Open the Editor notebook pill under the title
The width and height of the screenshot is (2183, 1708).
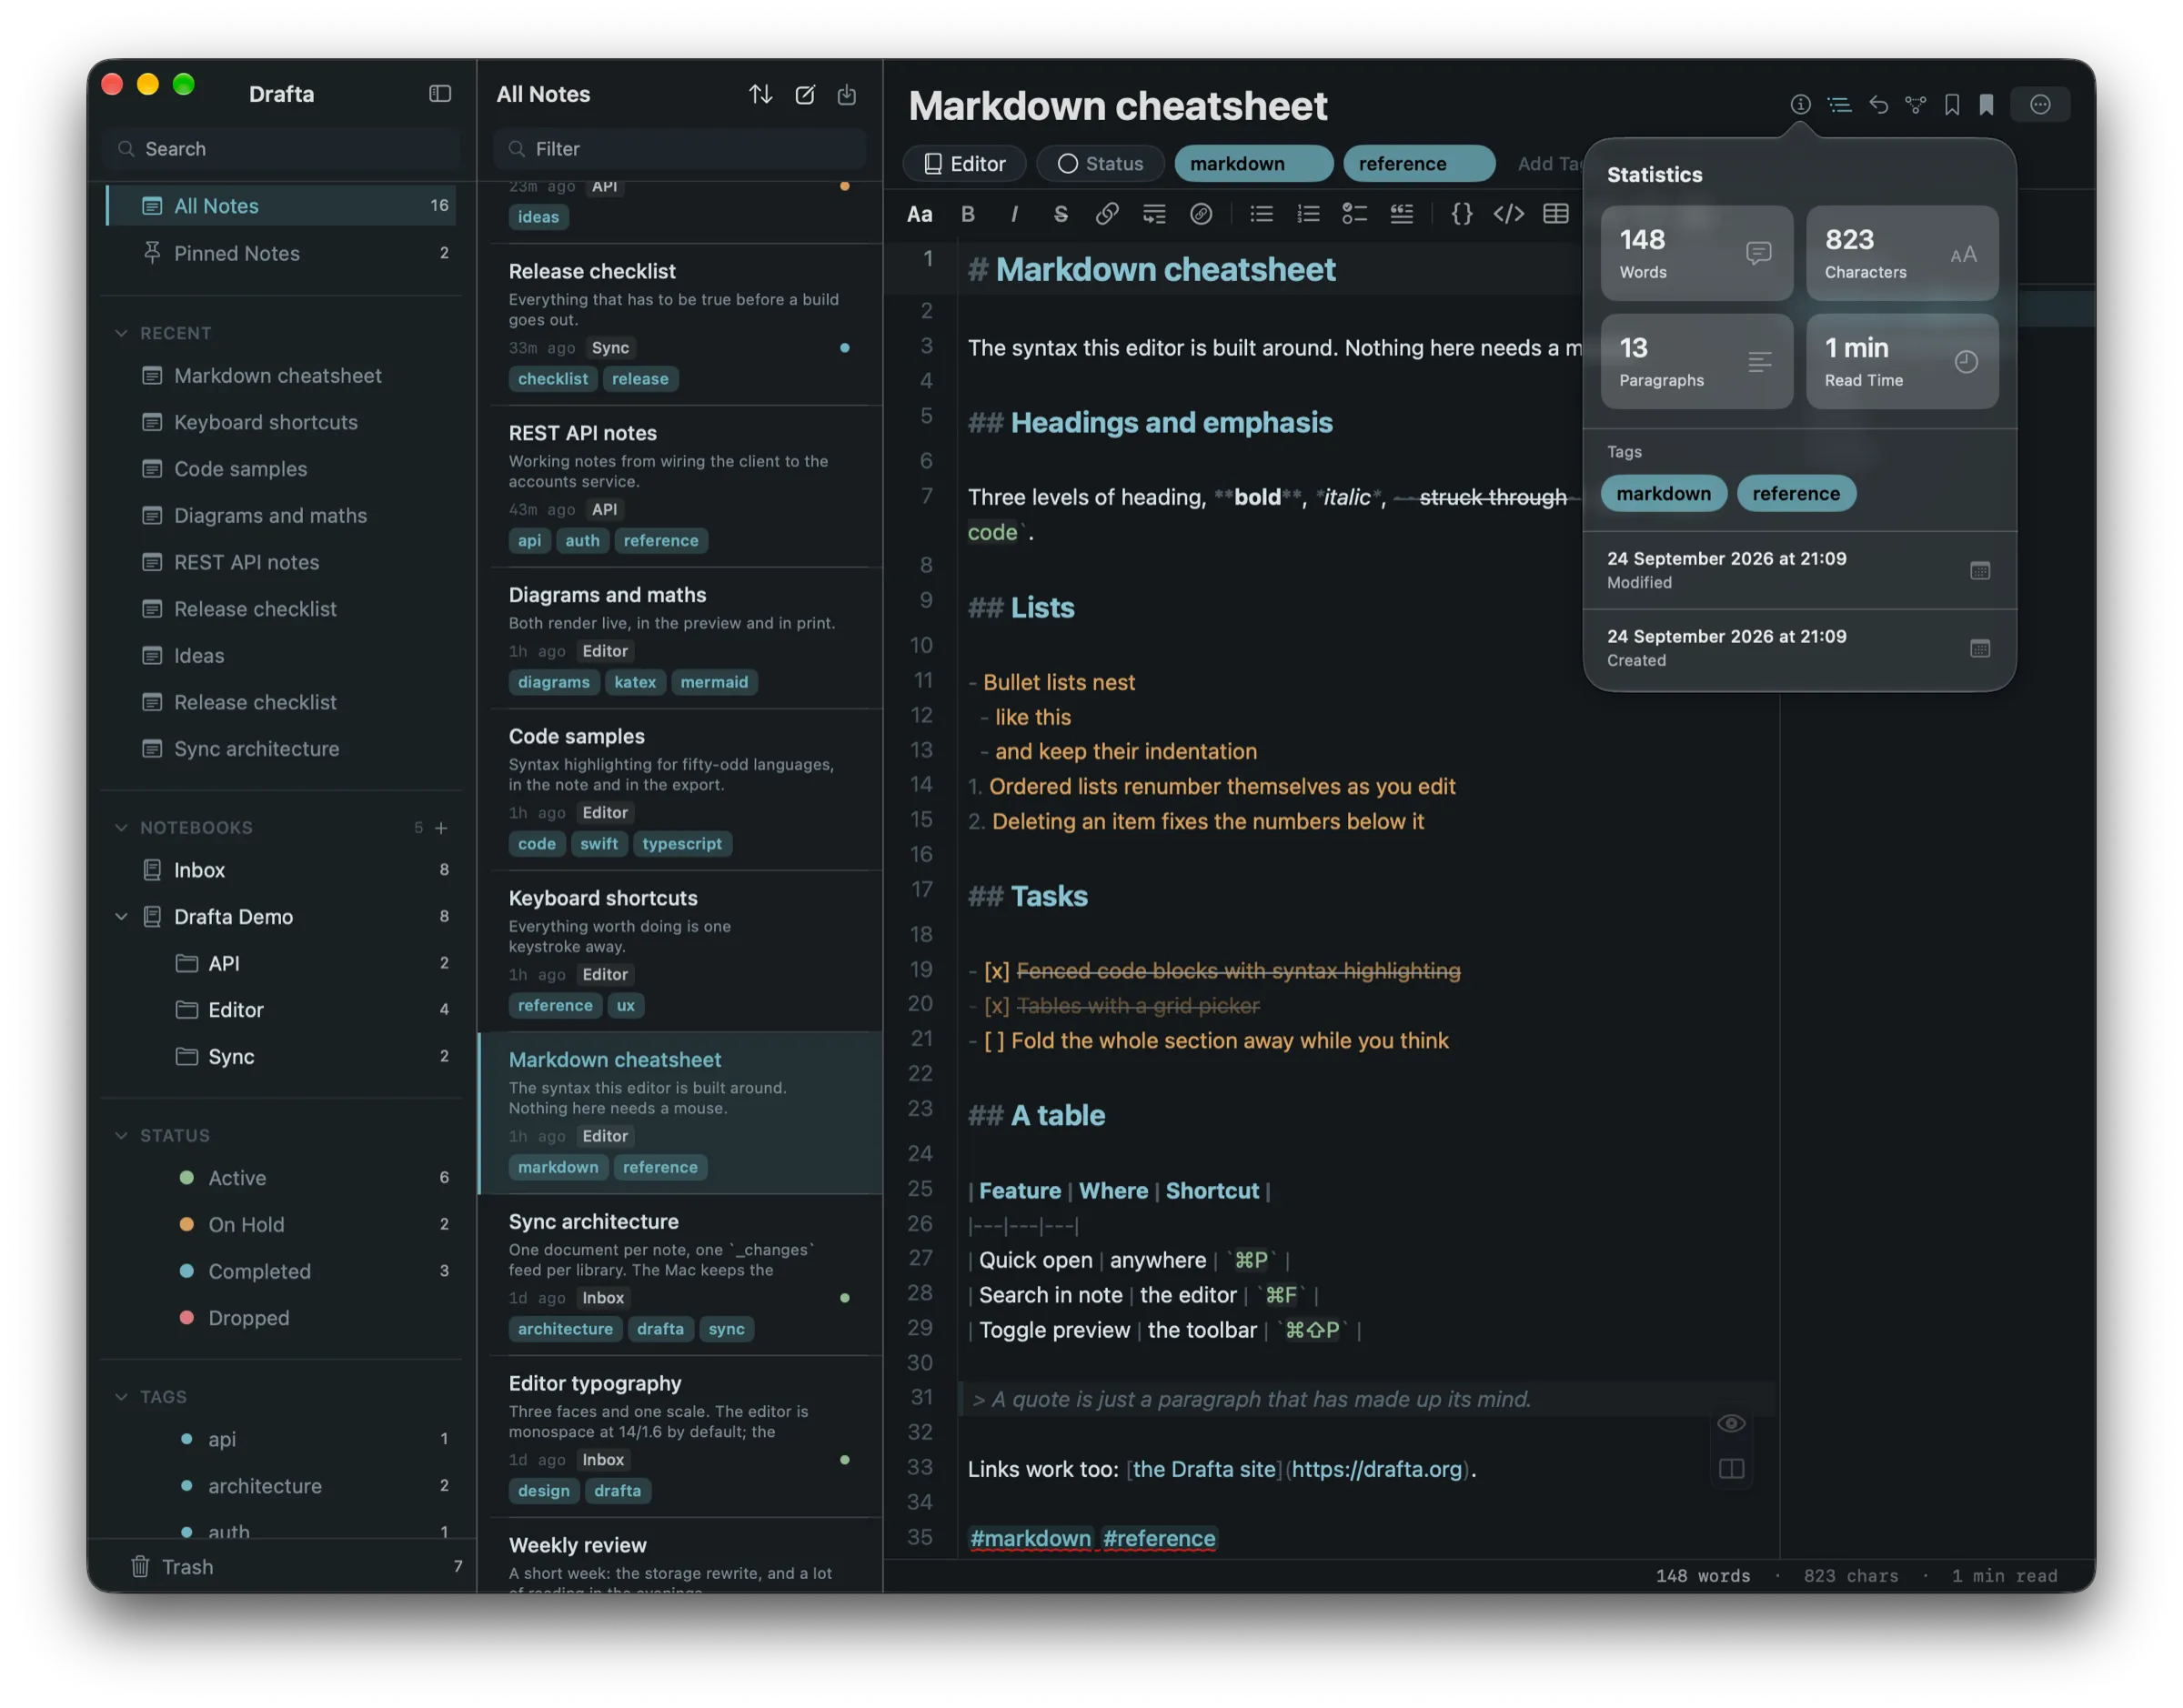(x=964, y=164)
